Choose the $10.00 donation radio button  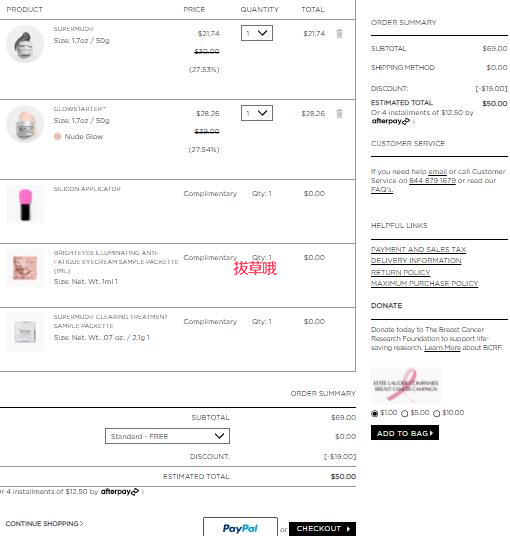437,414
